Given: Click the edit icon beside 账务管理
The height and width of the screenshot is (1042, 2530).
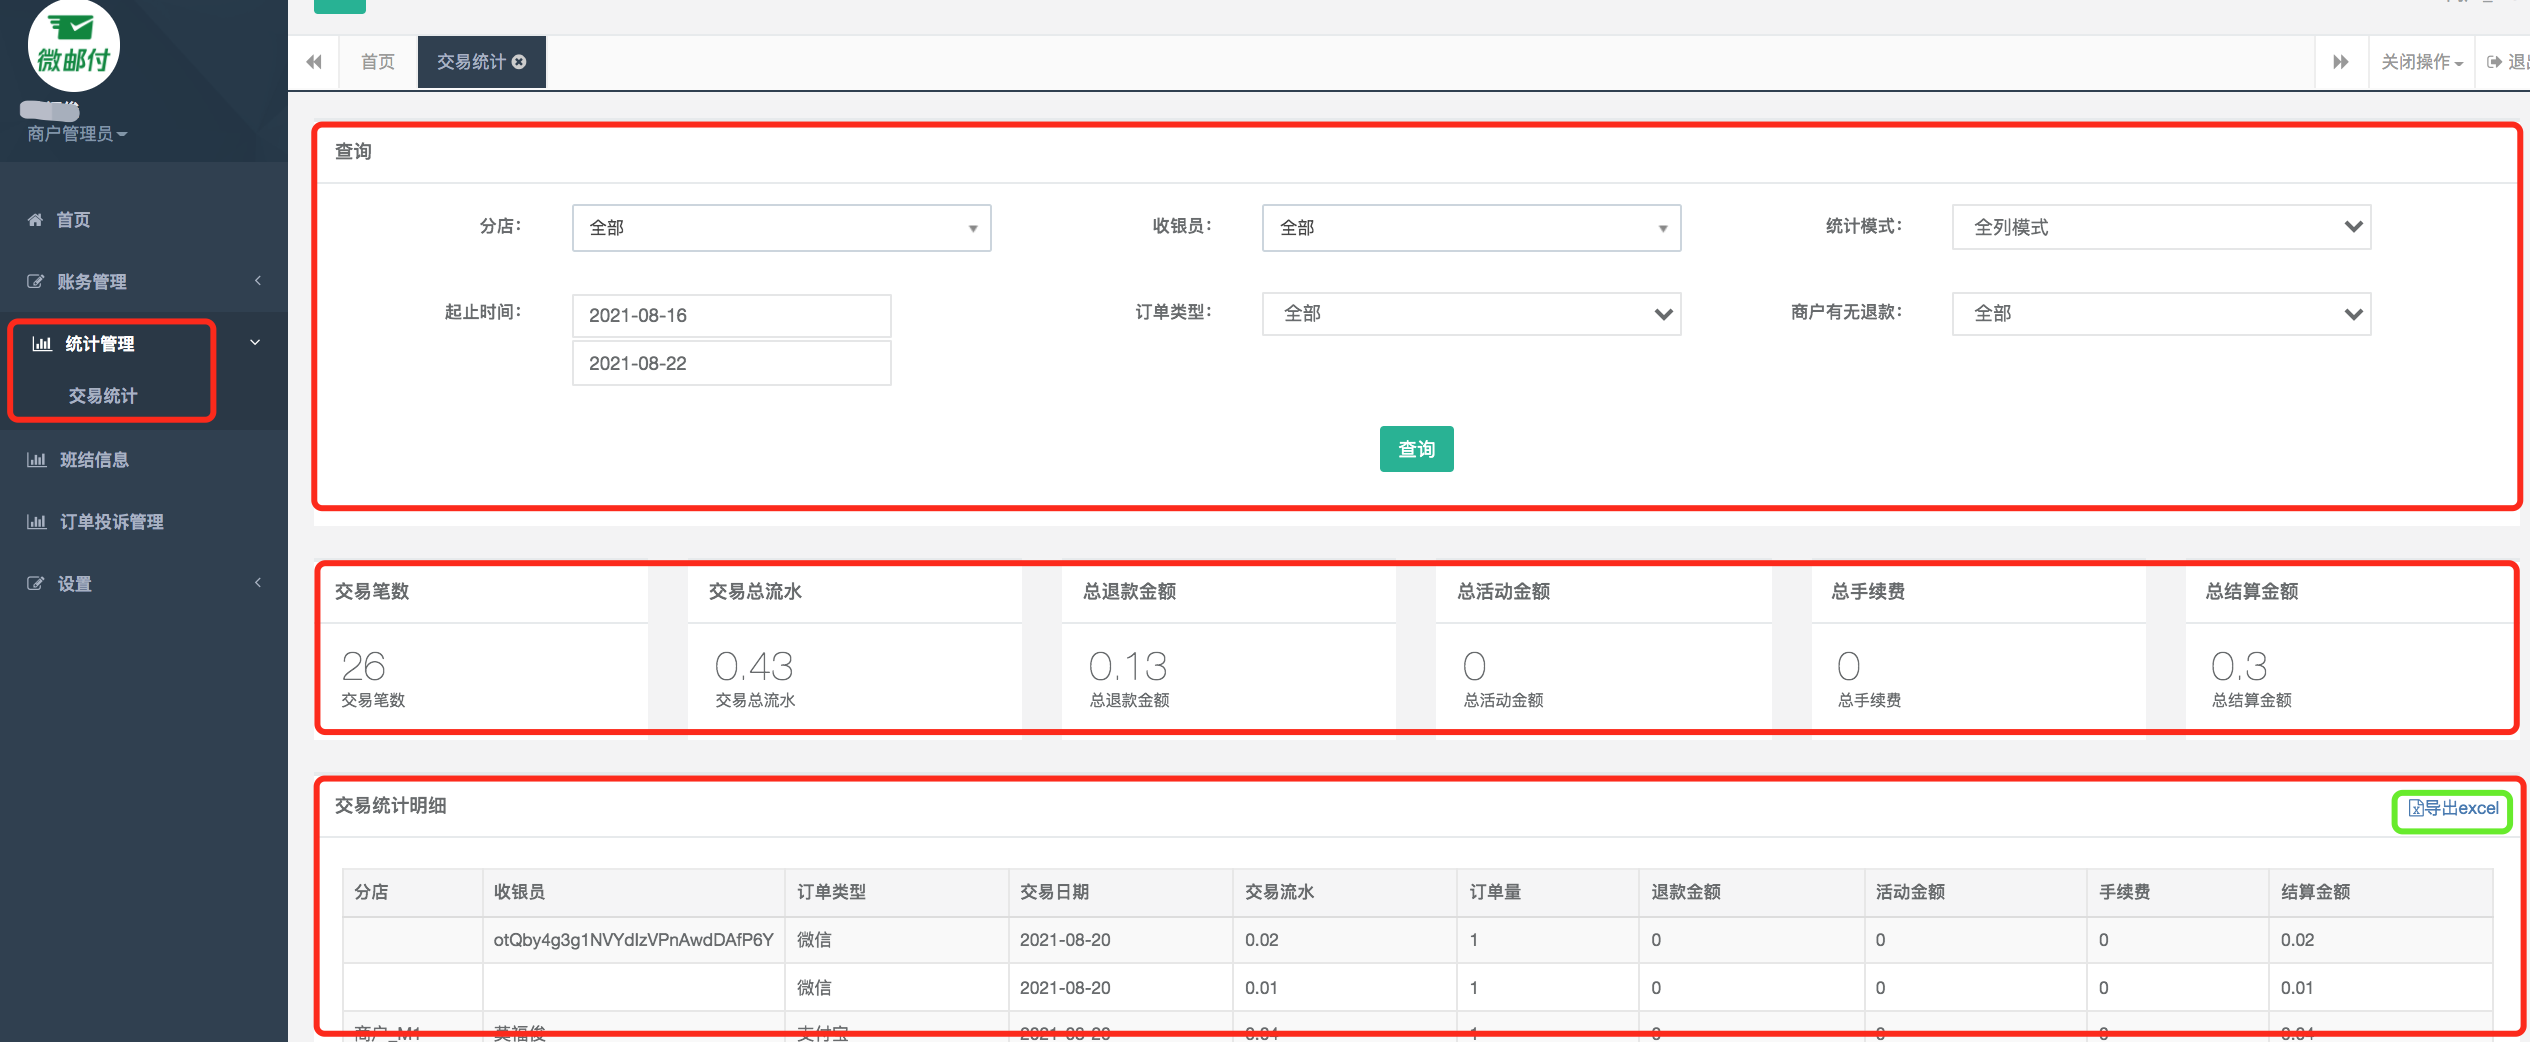Looking at the screenshot, I should 35,282.
